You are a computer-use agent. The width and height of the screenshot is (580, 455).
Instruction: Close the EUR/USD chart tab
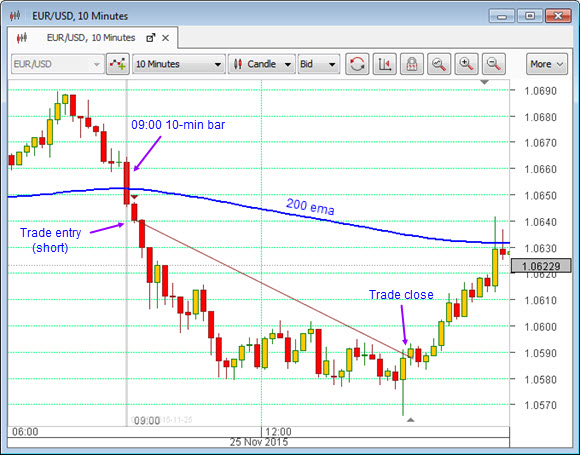pos(166,38)
